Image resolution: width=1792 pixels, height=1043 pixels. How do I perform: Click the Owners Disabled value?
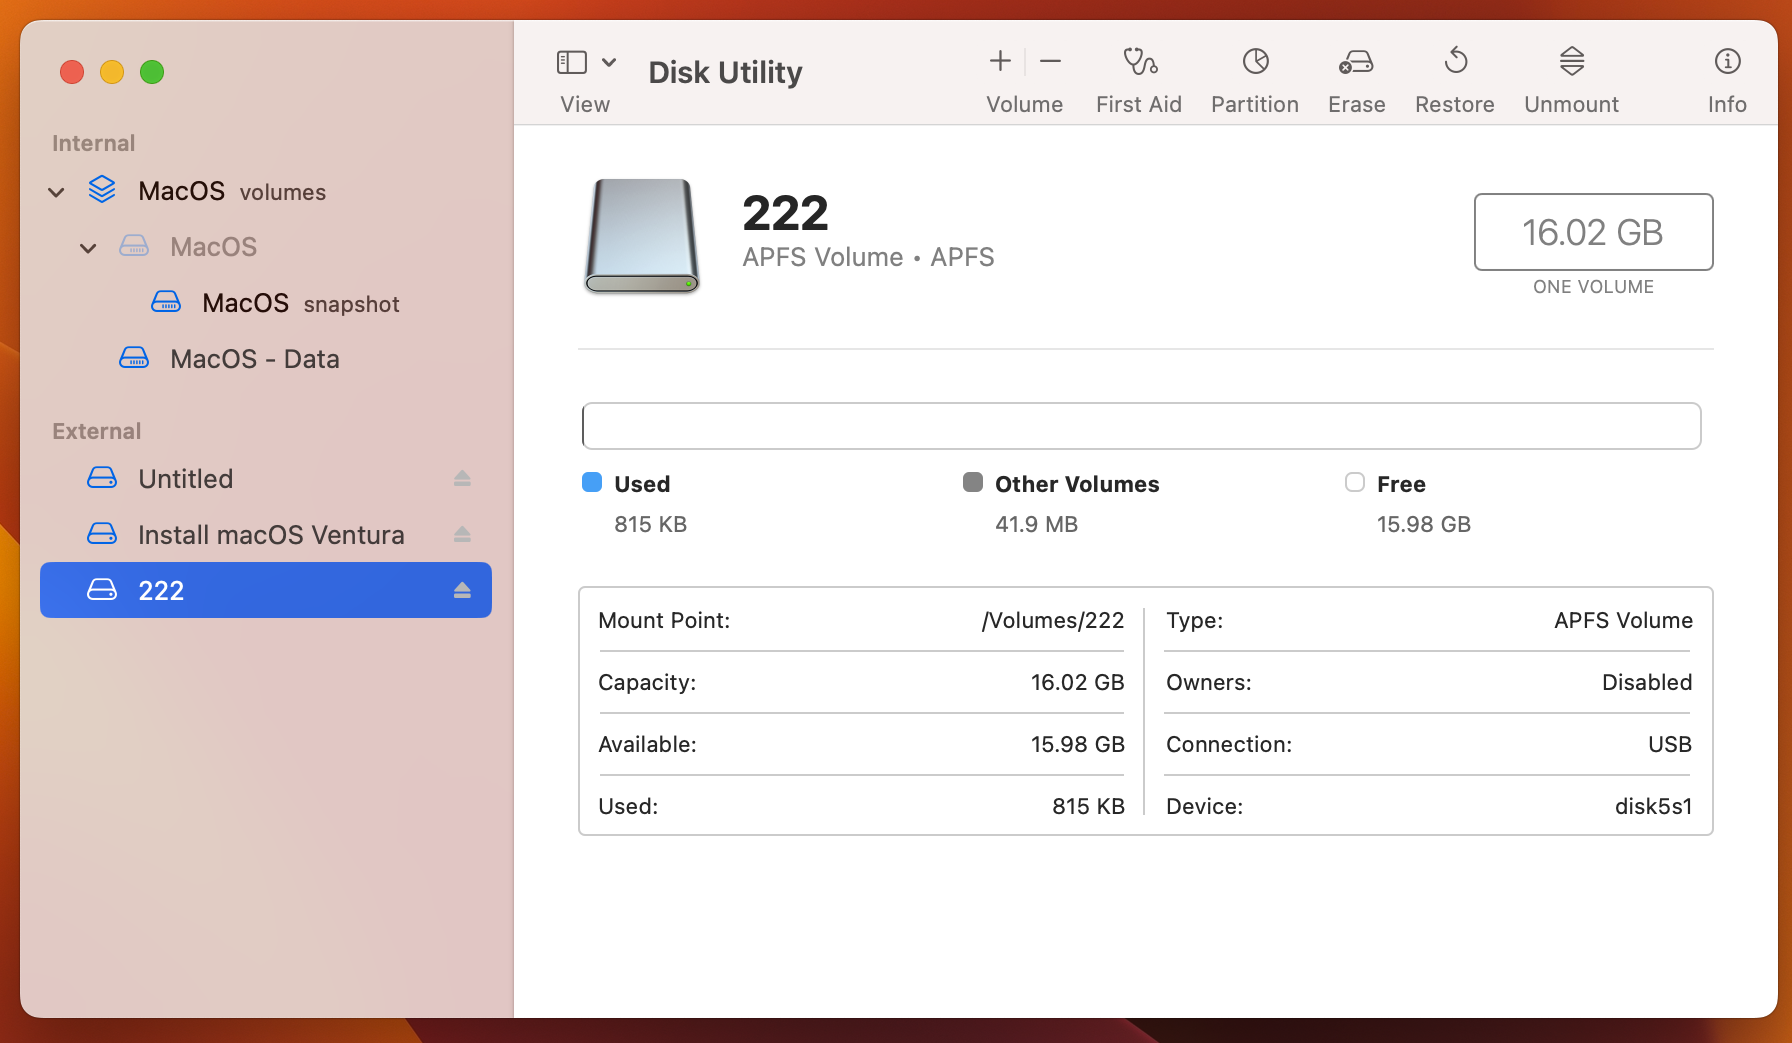point(1647,682)
